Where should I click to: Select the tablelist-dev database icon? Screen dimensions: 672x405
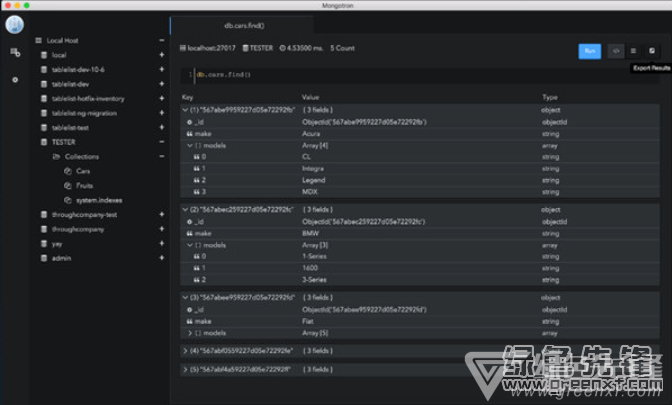click(44, 84)
